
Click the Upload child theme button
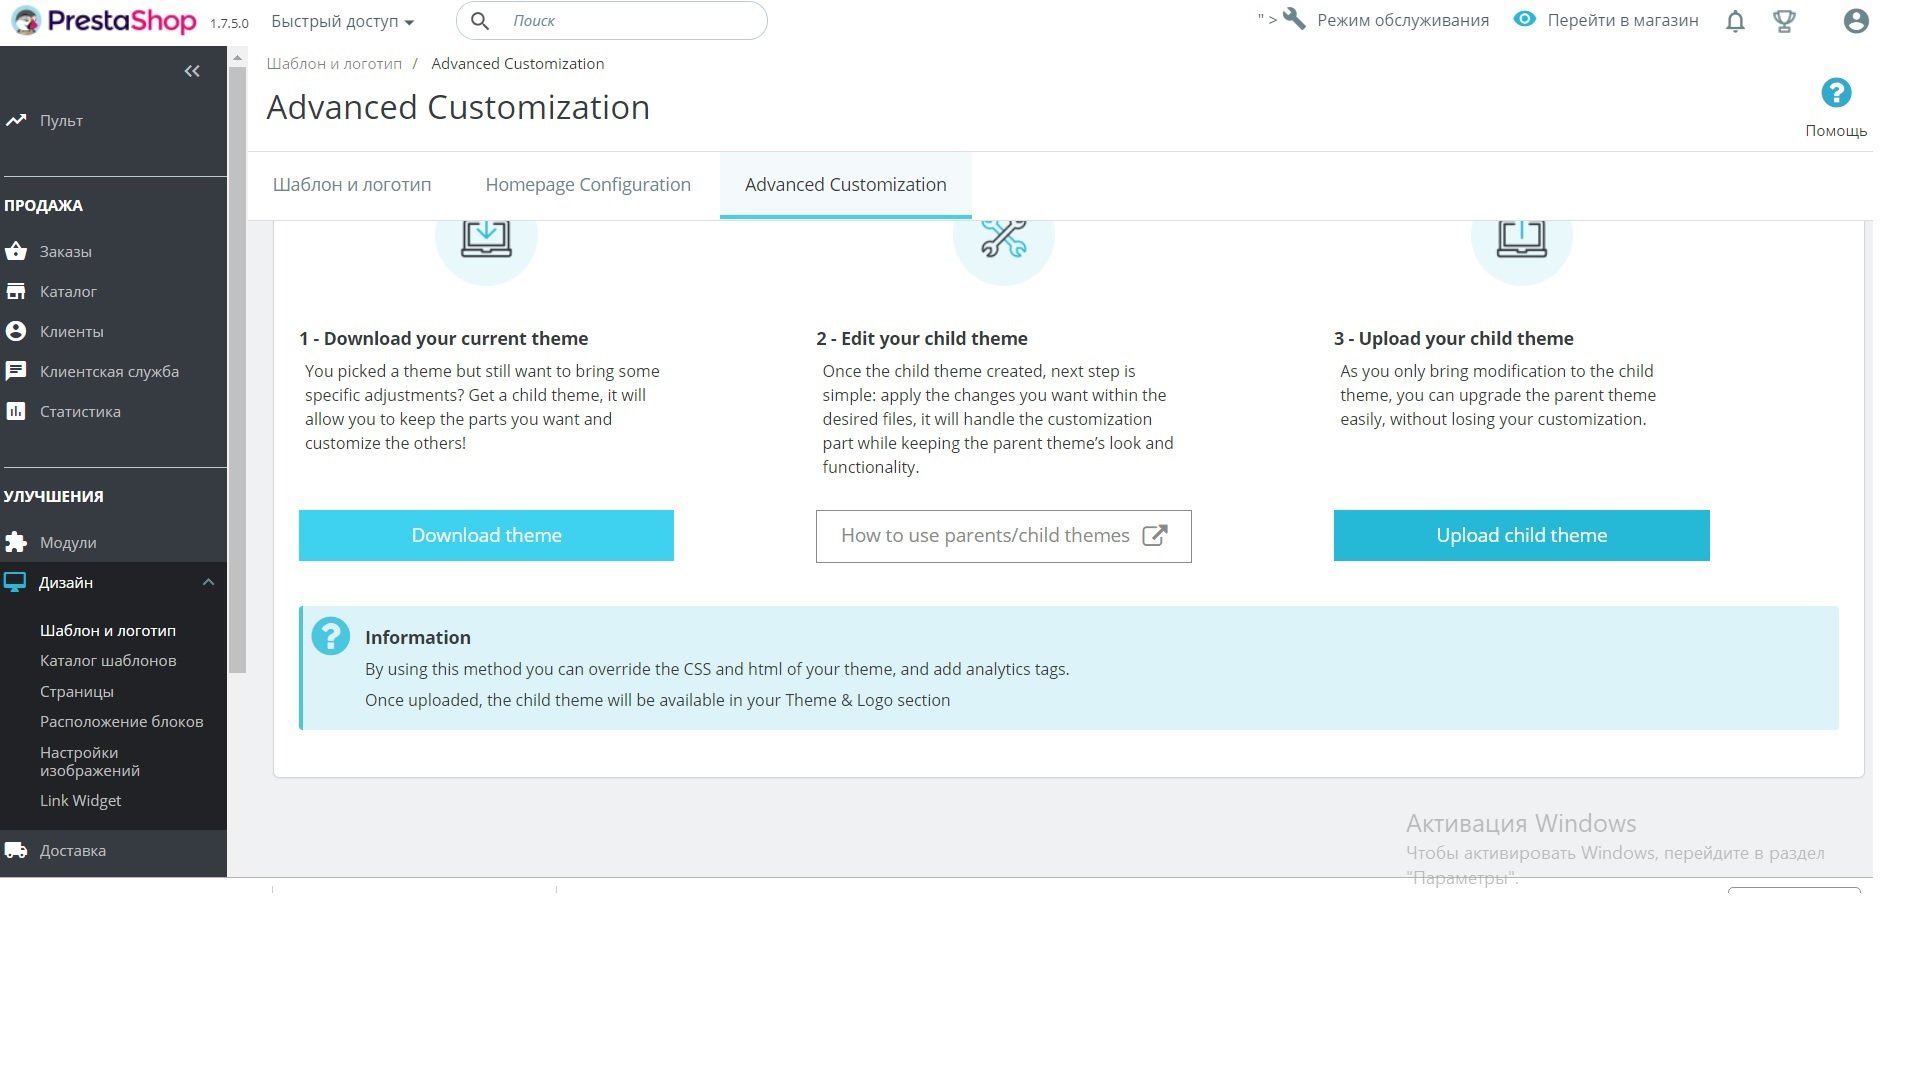coord(1521,535)
